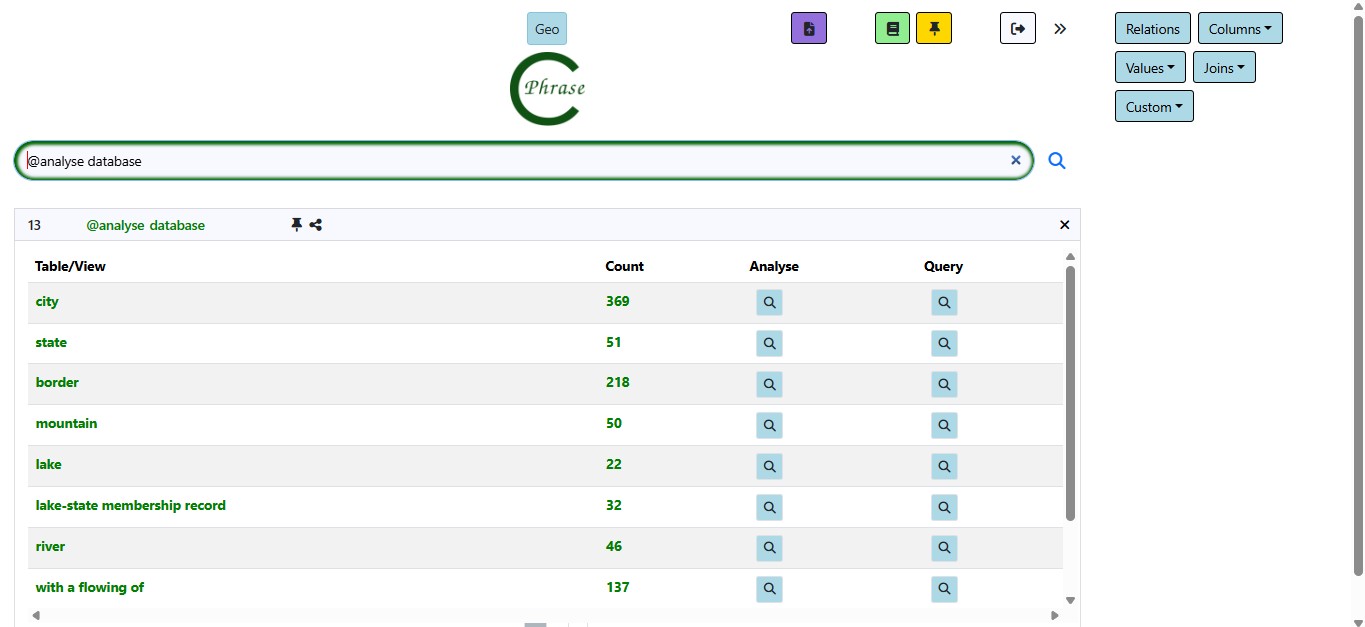This screenshot has width=1365, height=627.
Task: Click 'with a flowing of' name
Action: tap(89, 588)
